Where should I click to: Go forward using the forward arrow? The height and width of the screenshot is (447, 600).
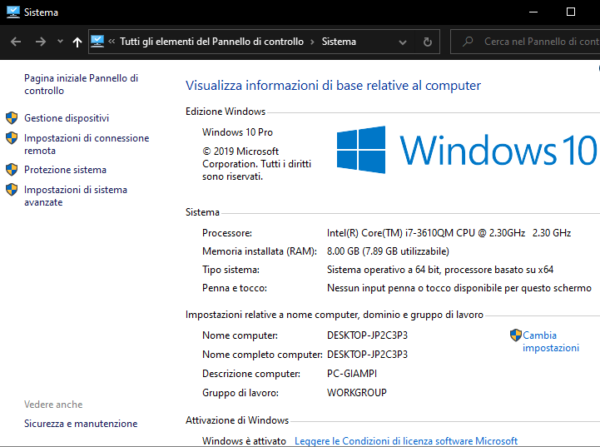41,41
